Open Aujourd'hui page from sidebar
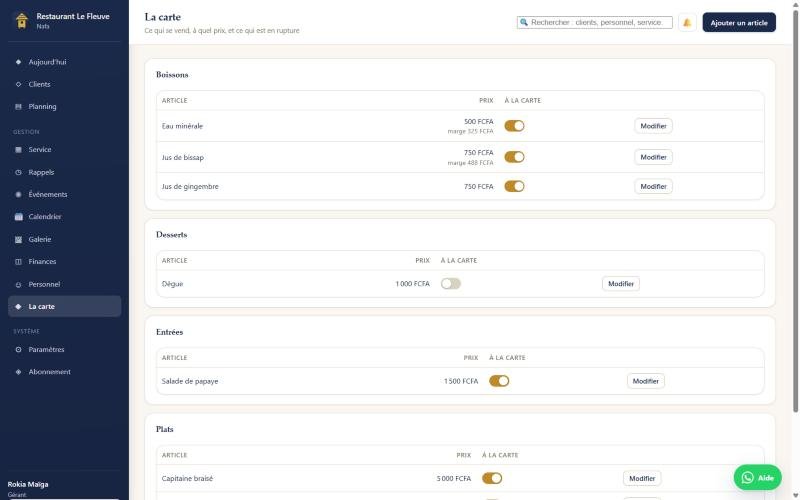Viewport: 800px width, 500px height. (64, 62)
